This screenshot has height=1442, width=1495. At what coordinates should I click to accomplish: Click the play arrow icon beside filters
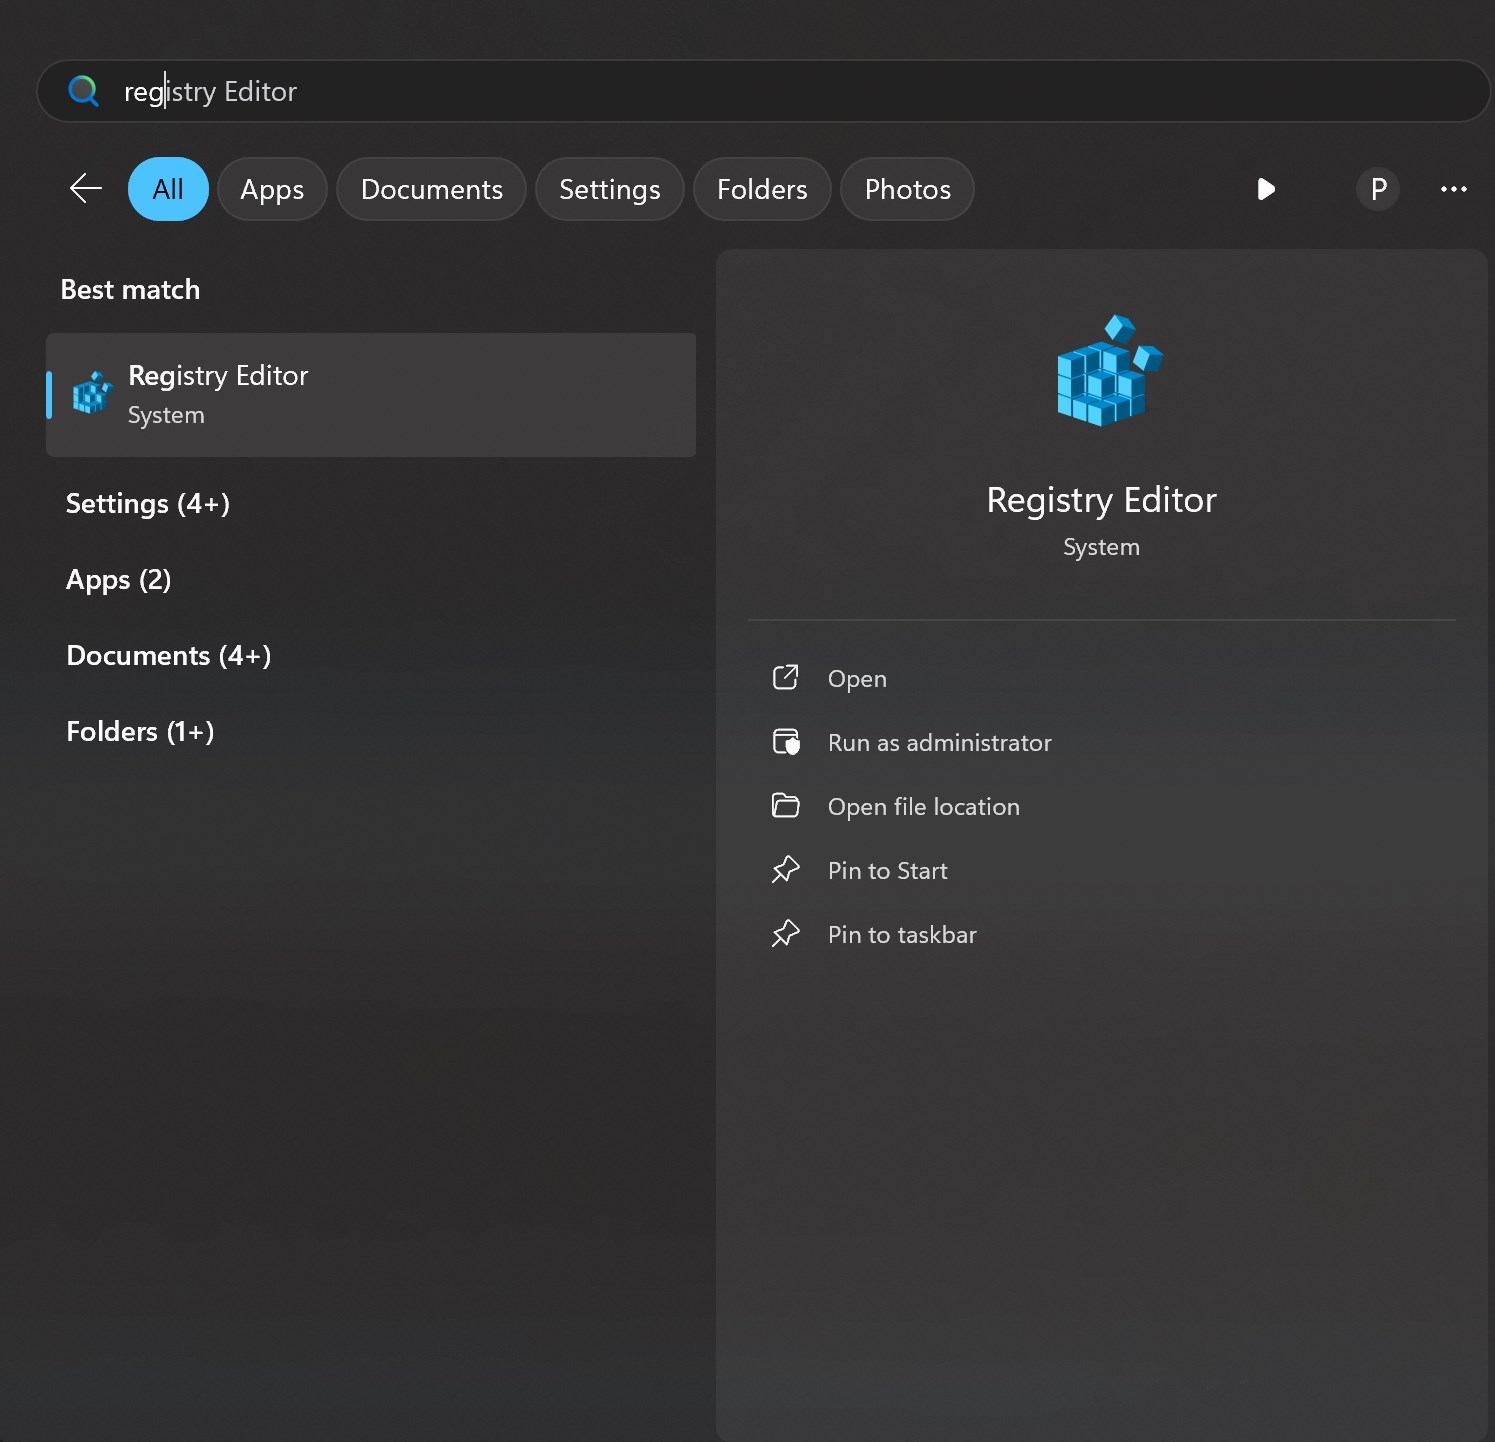[1265, 189]
